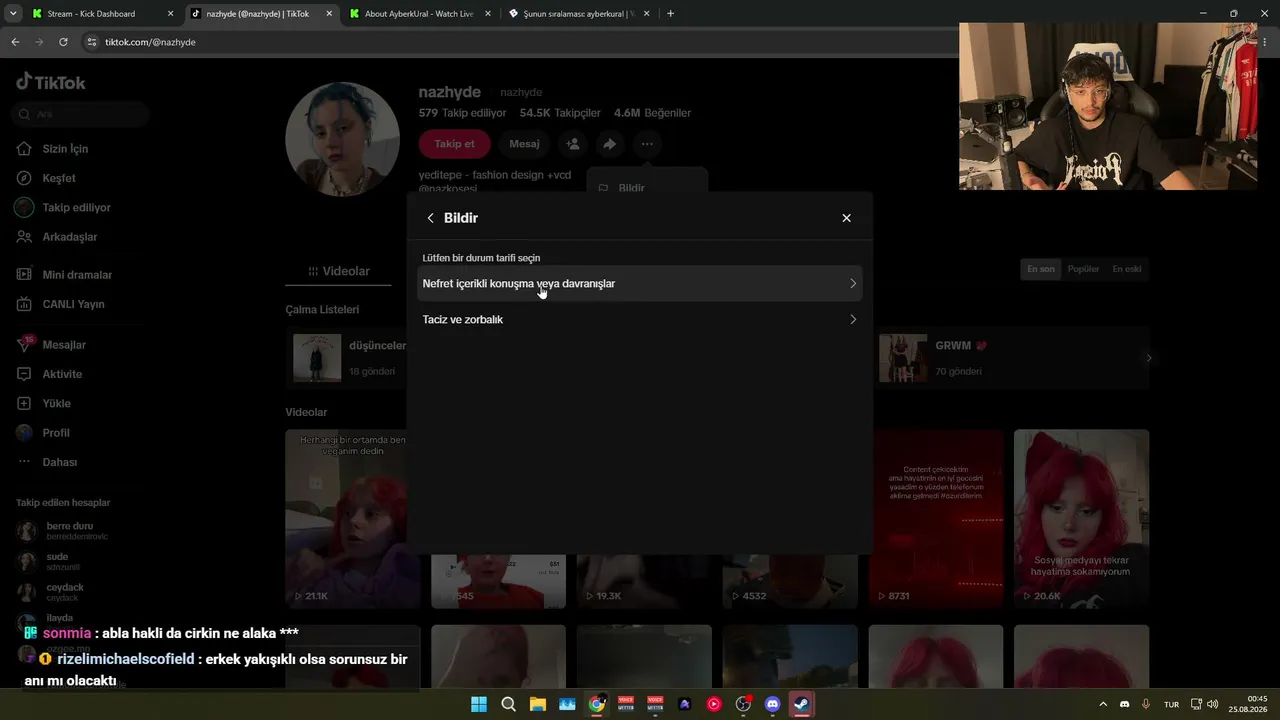
Task: Open followed account 'sude'
Action: pos(57,562)
